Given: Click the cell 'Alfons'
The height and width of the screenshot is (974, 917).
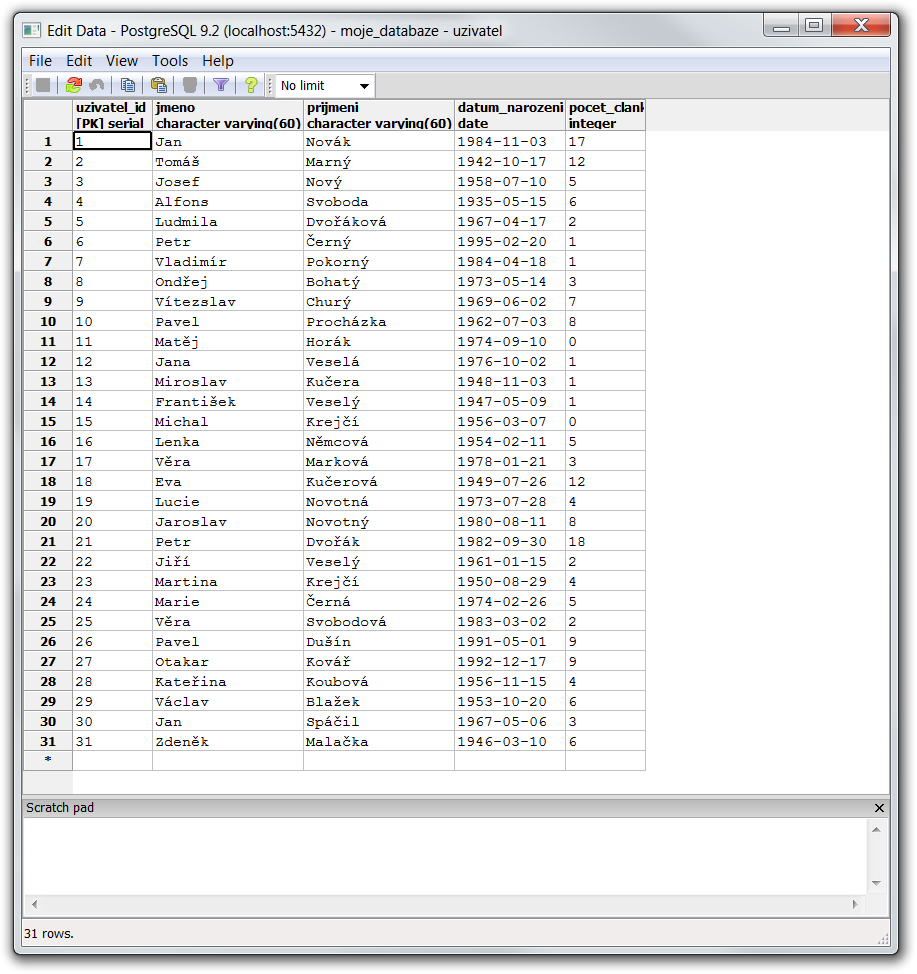Looking at the screenshot, I should (x=228, y=202).
